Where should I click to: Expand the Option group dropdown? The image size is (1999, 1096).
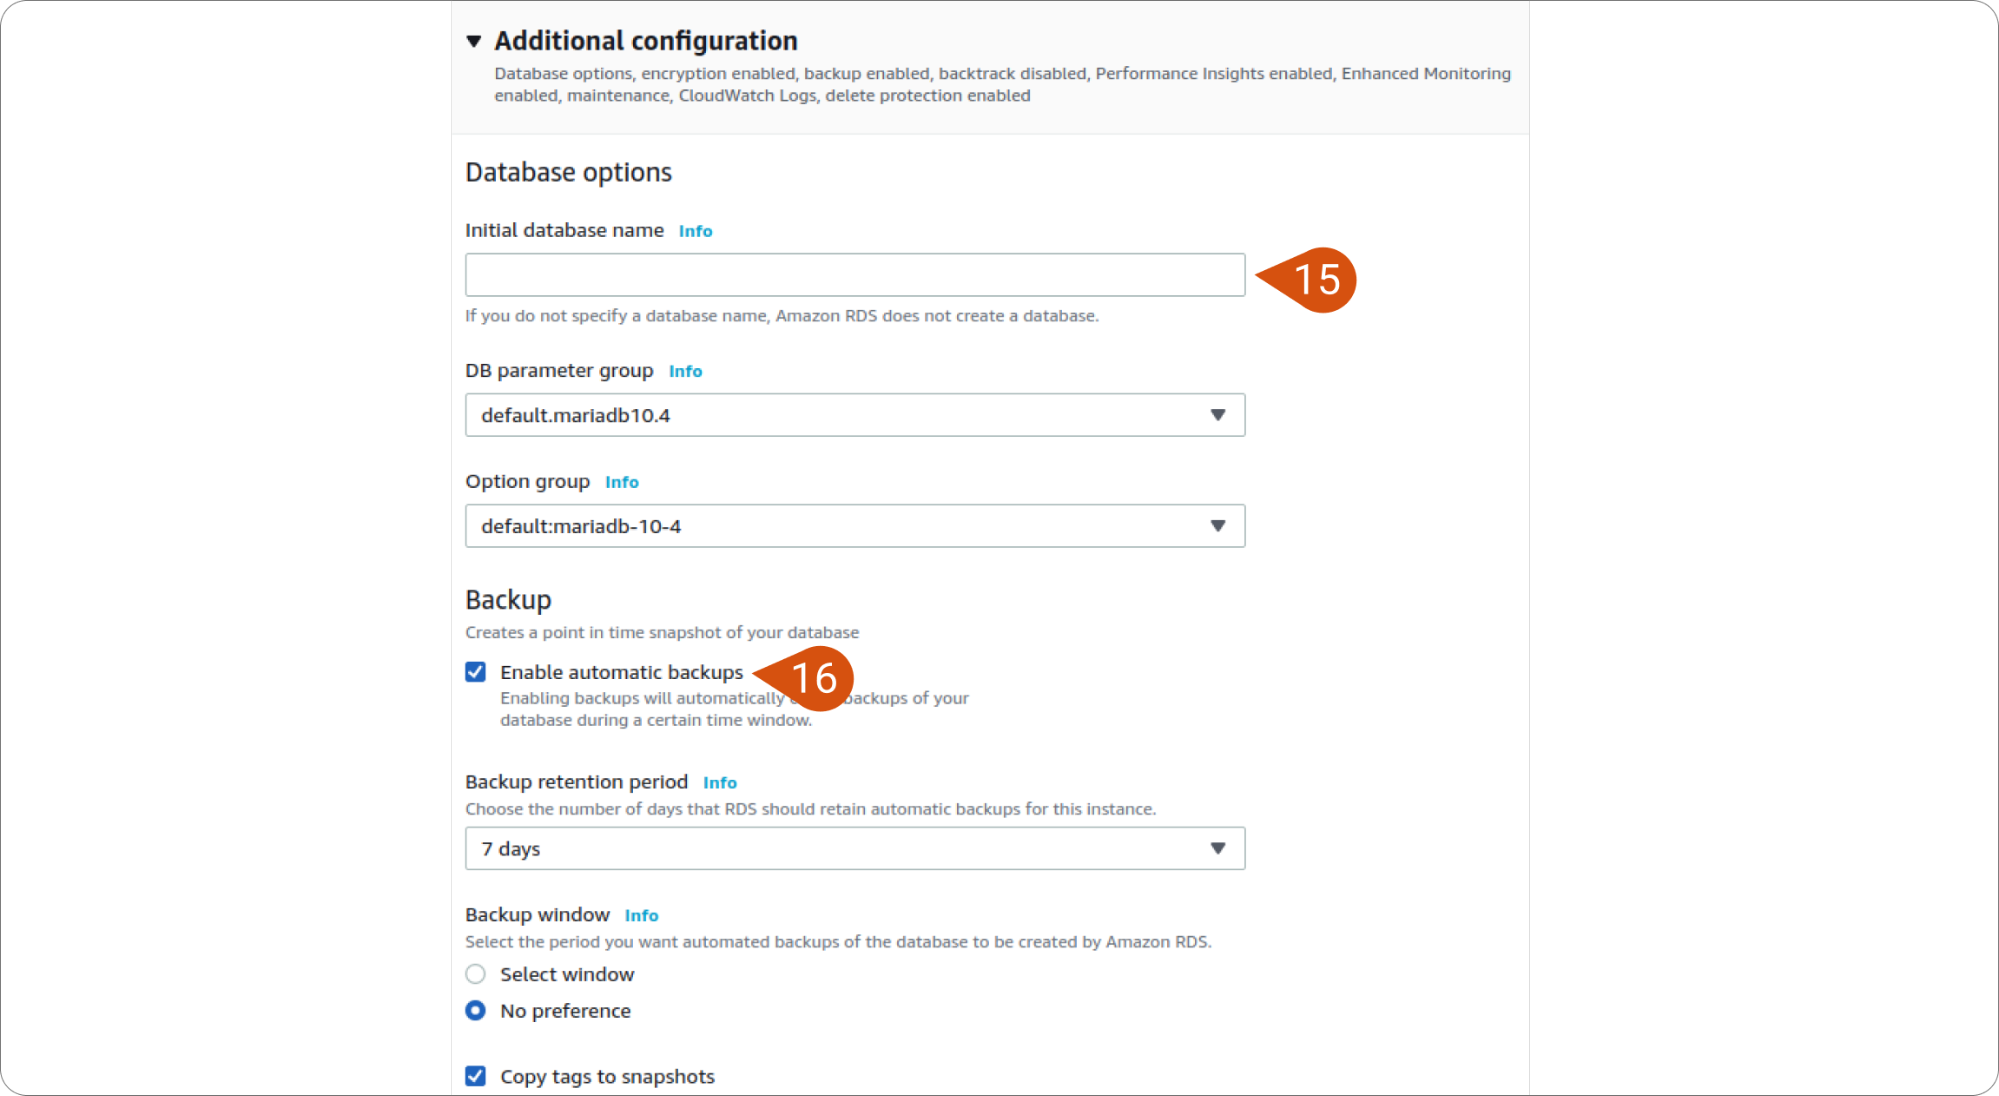[x=855, y=526]
